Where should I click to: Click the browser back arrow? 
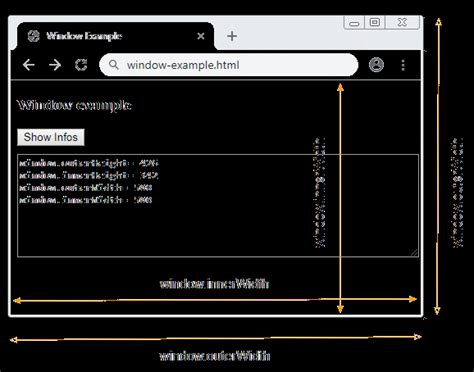point(29,65)
